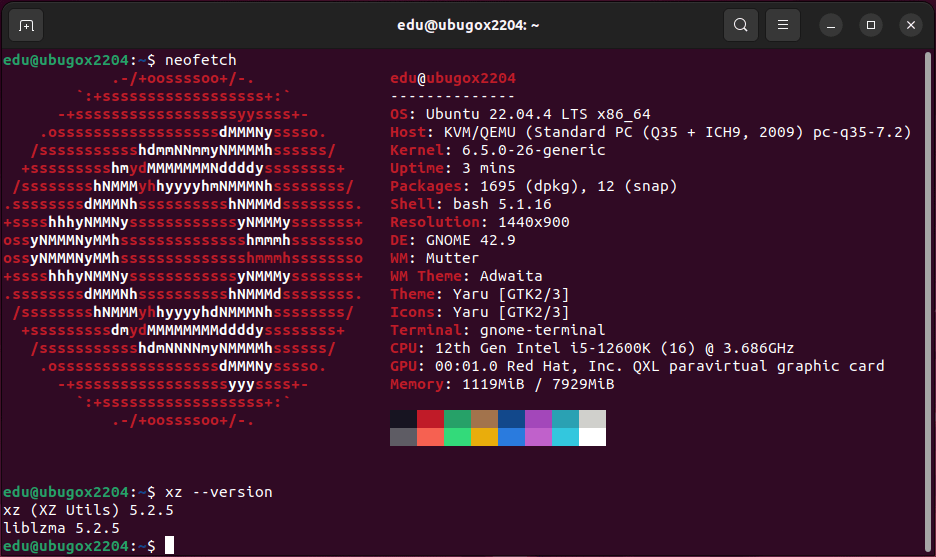Viewport: 936px width, 557px height.
Task: Open the terminal hamburger menu
Action: point(784,25)
